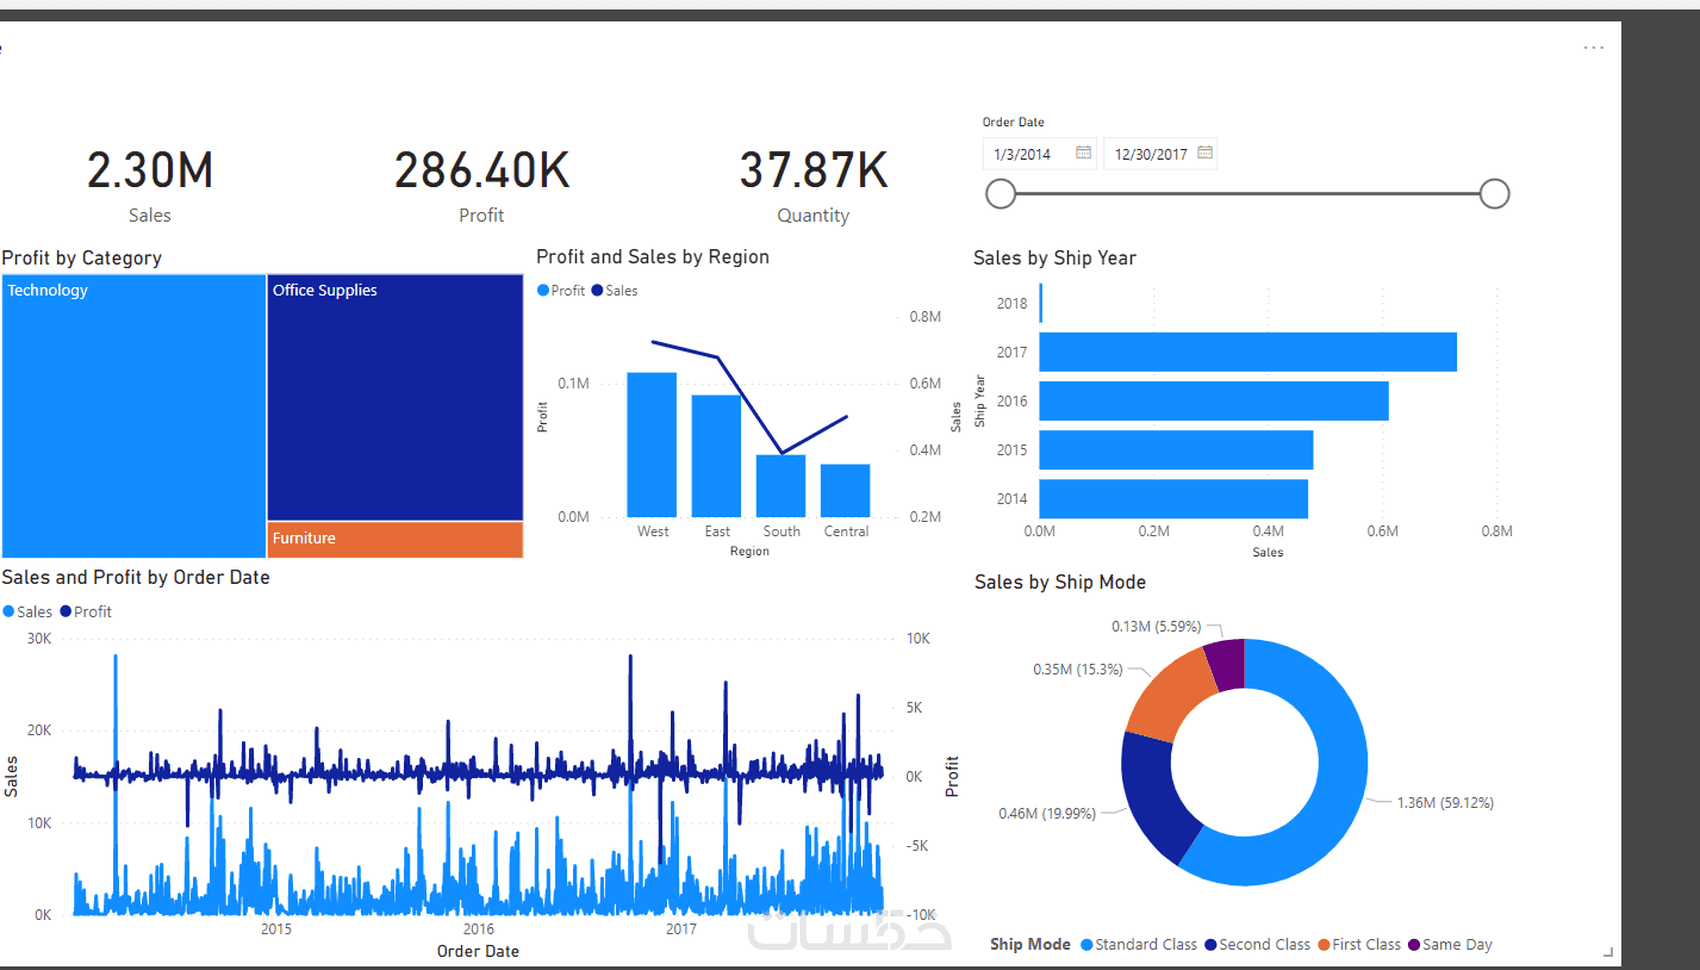This screenshot has height=970, width=1700.
Task: Click Standard Class legend marker
Action: [1087, 945]
